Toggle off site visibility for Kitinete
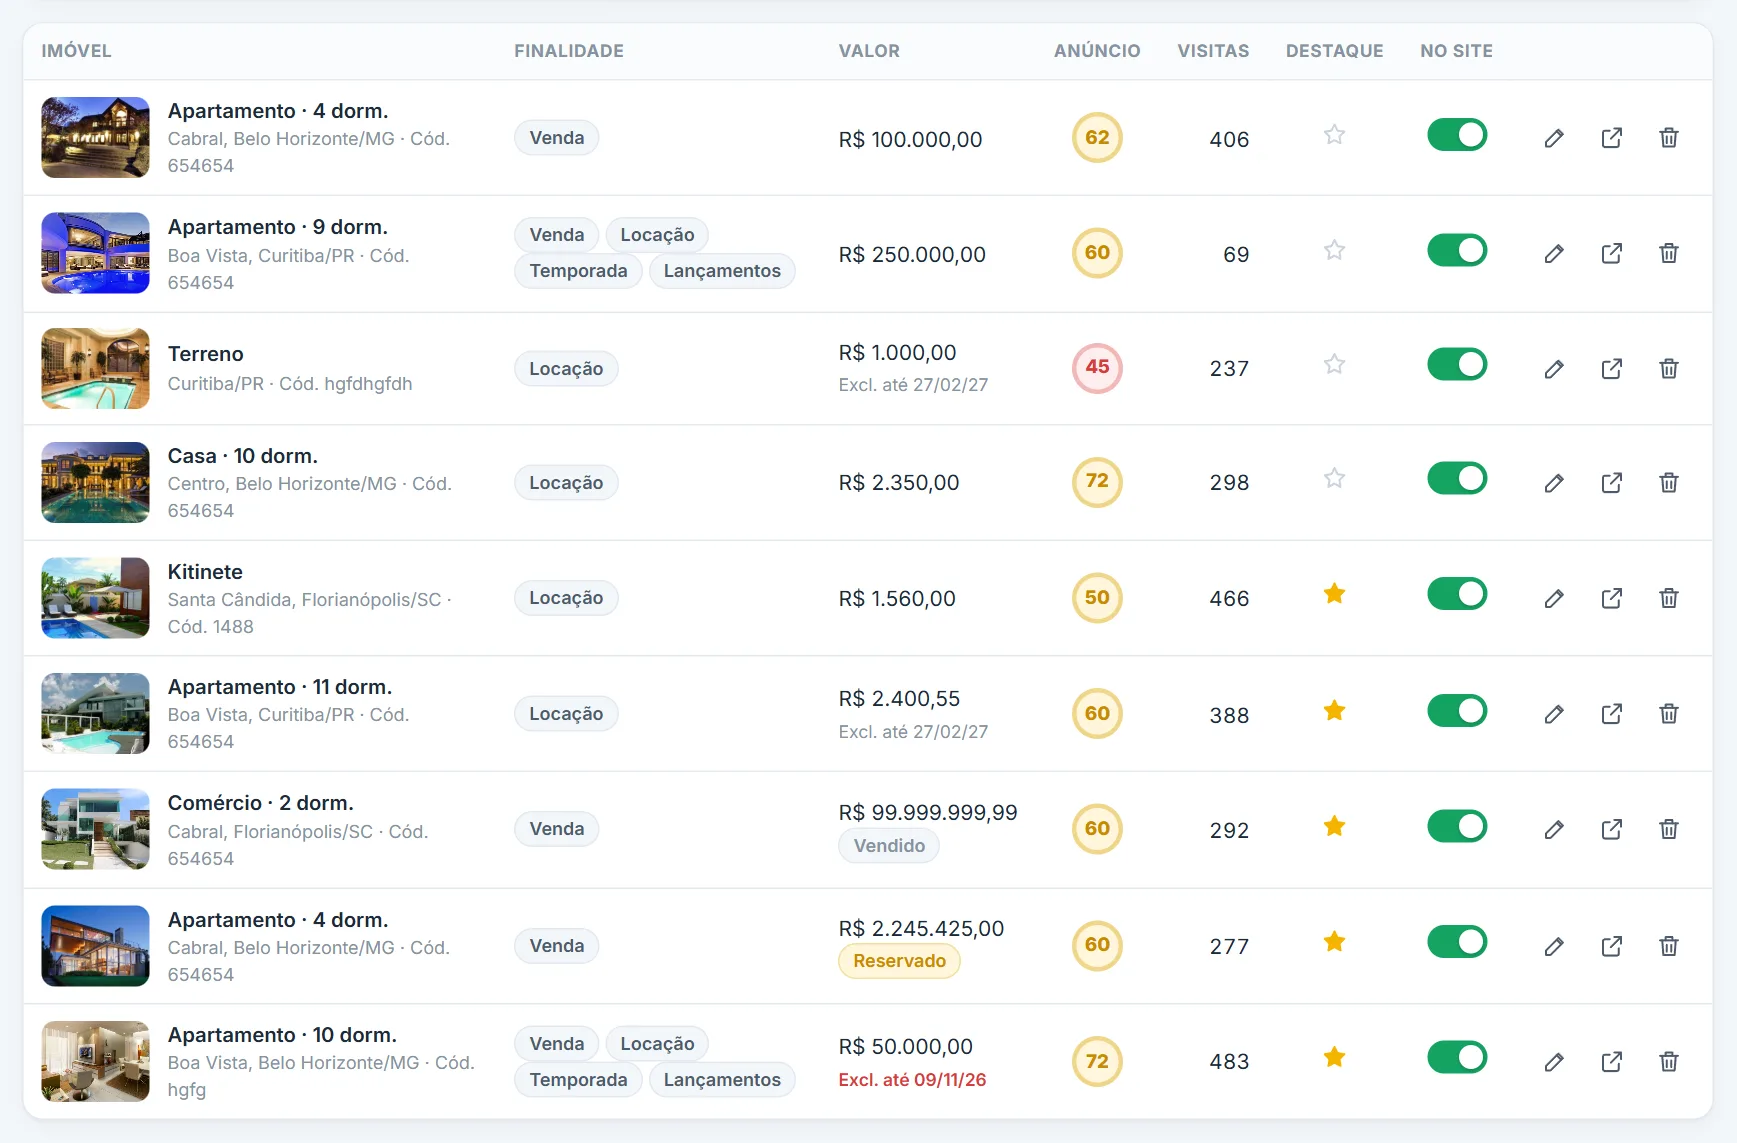 pyautogui.click(x=1456, y=594)
